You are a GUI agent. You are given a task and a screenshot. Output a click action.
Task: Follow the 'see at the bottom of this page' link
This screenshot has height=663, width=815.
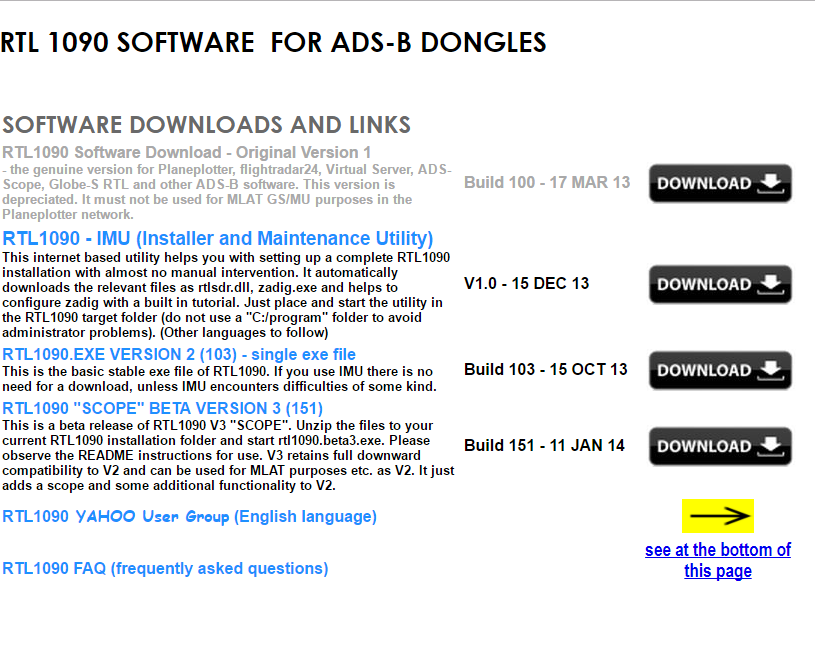coord(718,560)
